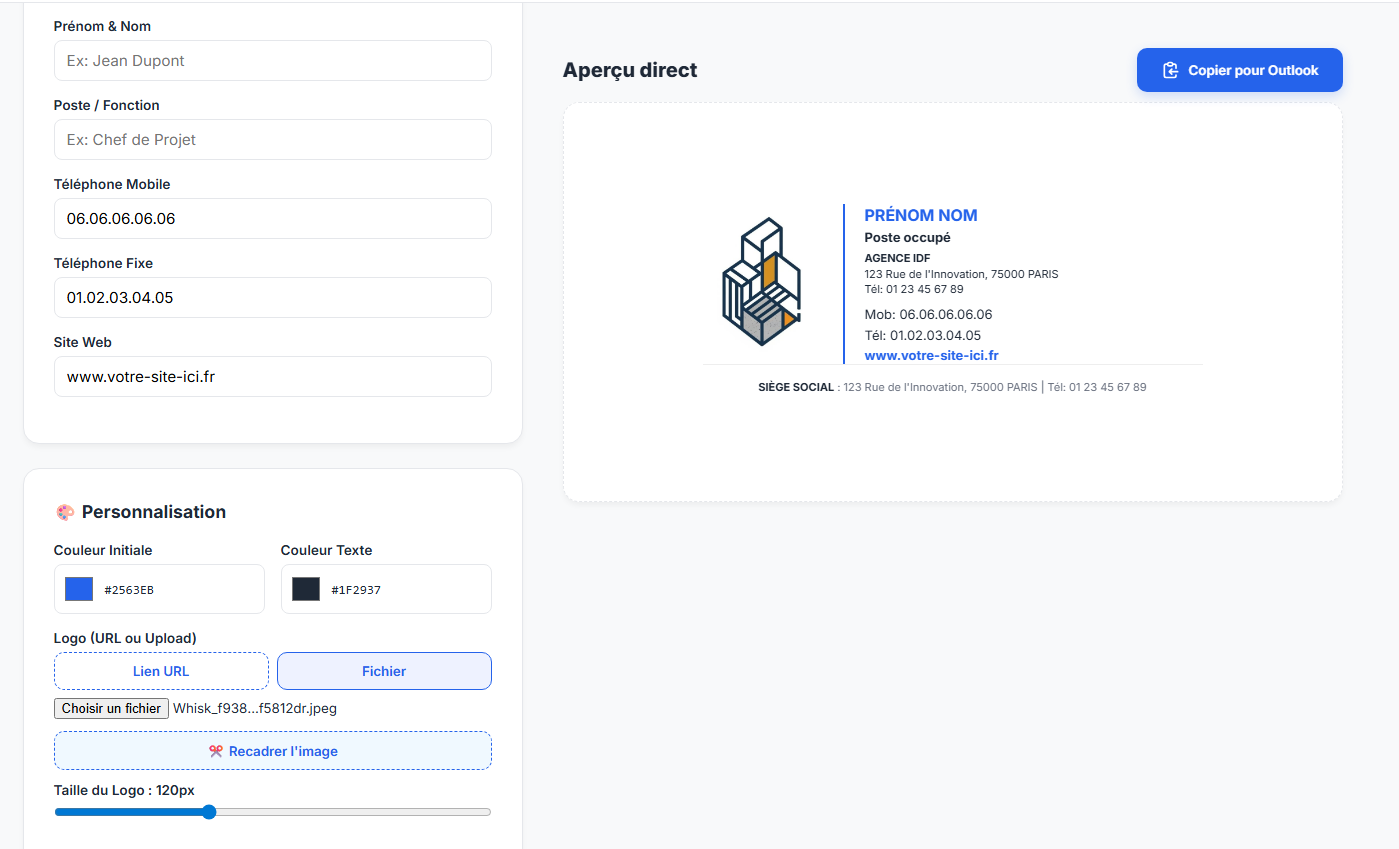The image size is (1399, 849).
Task: Click the #2563EB hex code field
Action: pos(129,590)
